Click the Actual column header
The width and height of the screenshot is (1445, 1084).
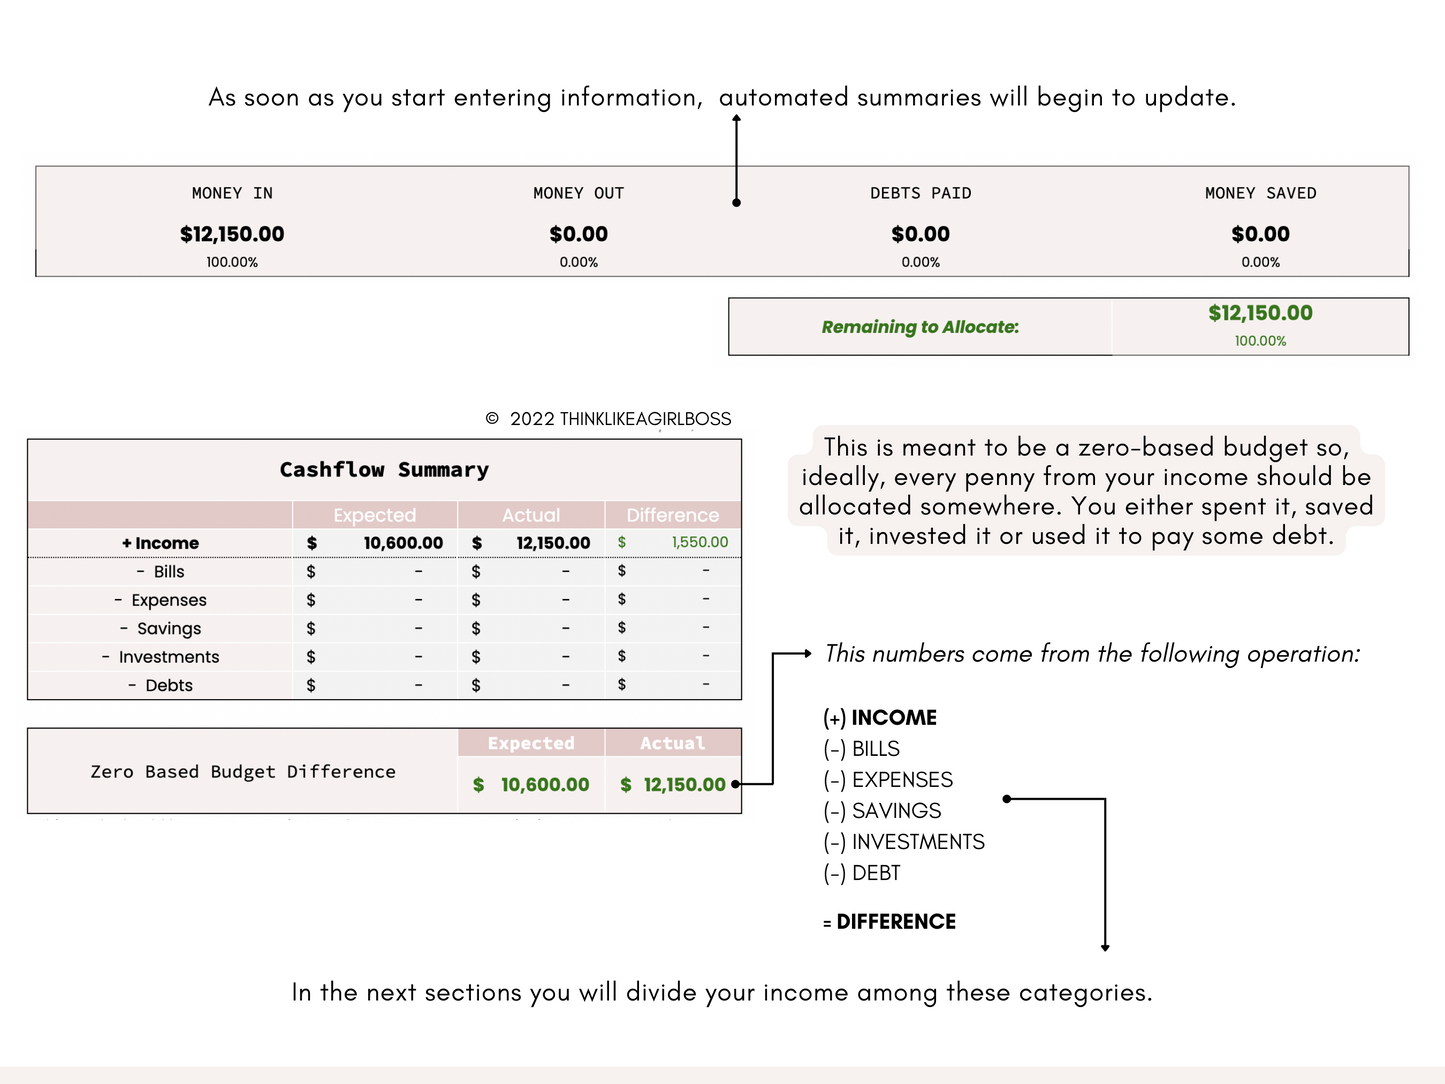click(x=531, y=514)
